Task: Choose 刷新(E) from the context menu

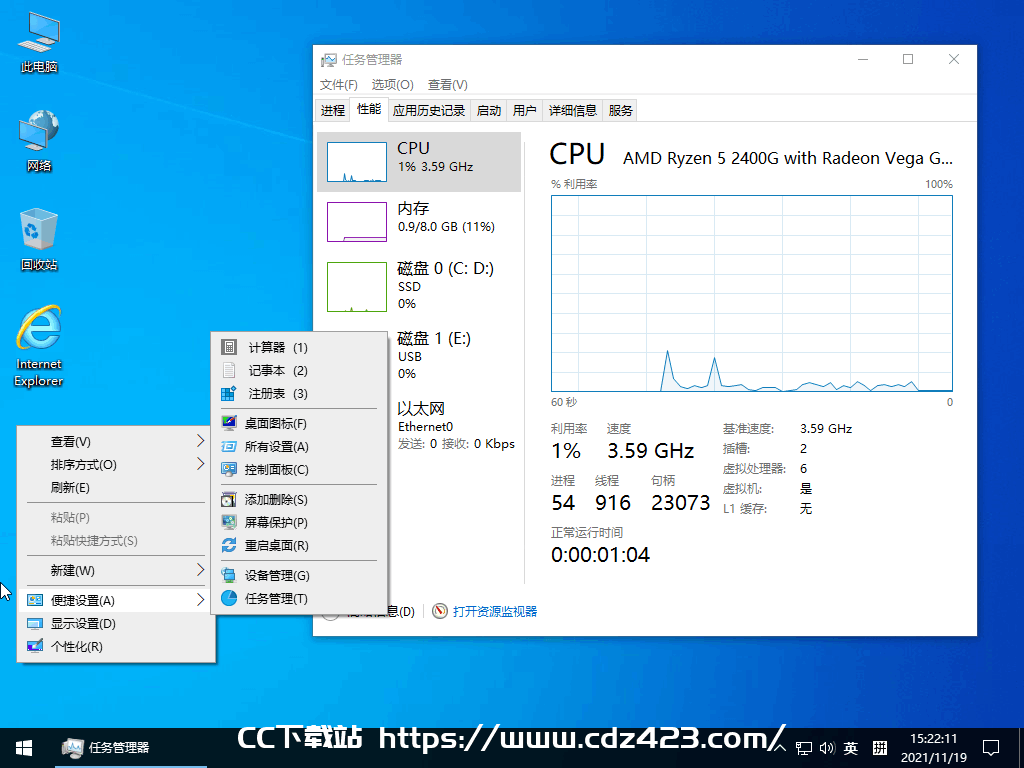Action: coord(116,488)
